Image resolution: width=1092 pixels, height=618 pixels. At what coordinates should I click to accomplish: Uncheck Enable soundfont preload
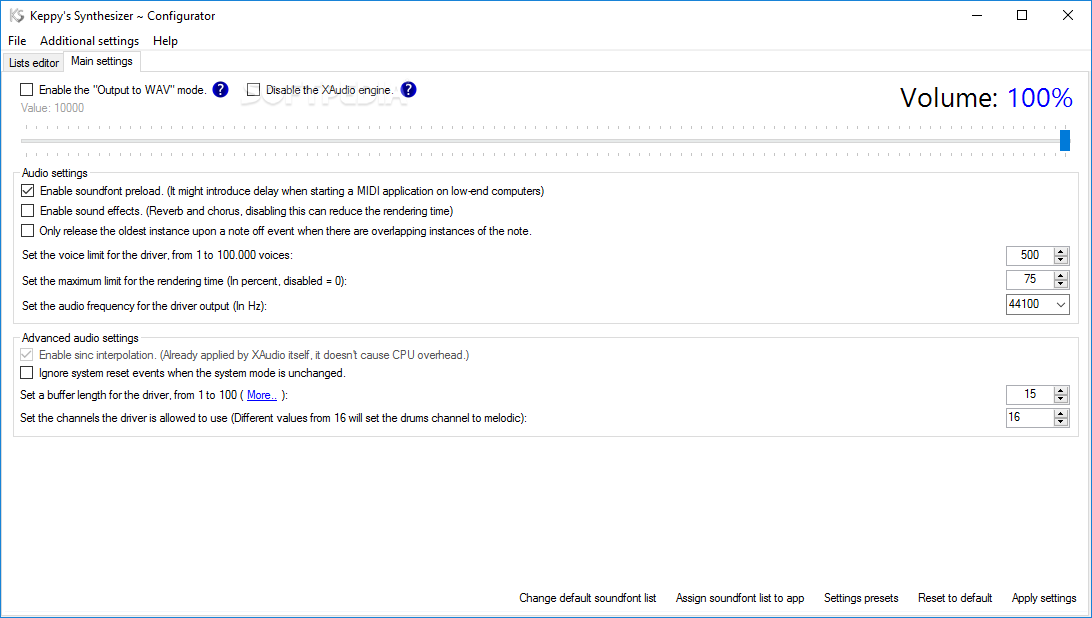coord(28,190)
